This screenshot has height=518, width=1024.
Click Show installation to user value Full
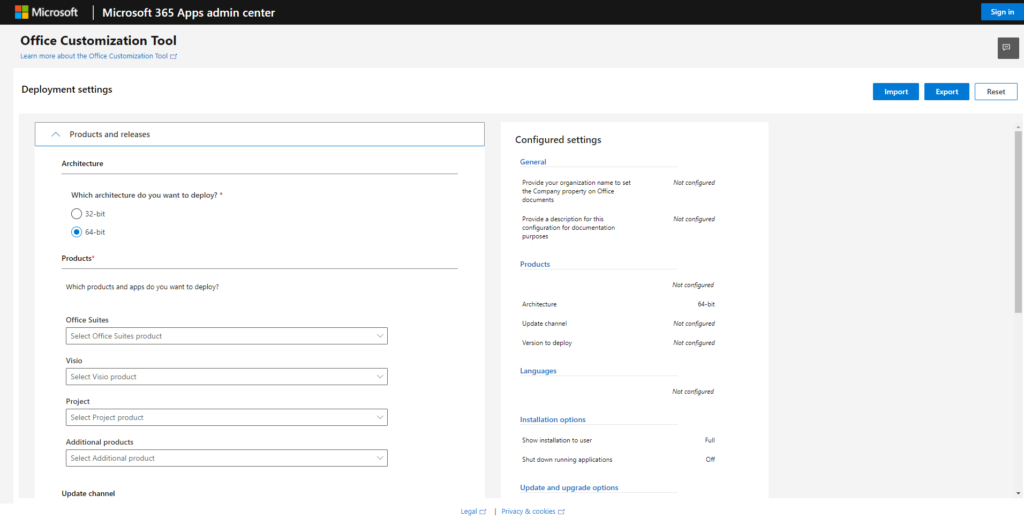tap(710, 440)
